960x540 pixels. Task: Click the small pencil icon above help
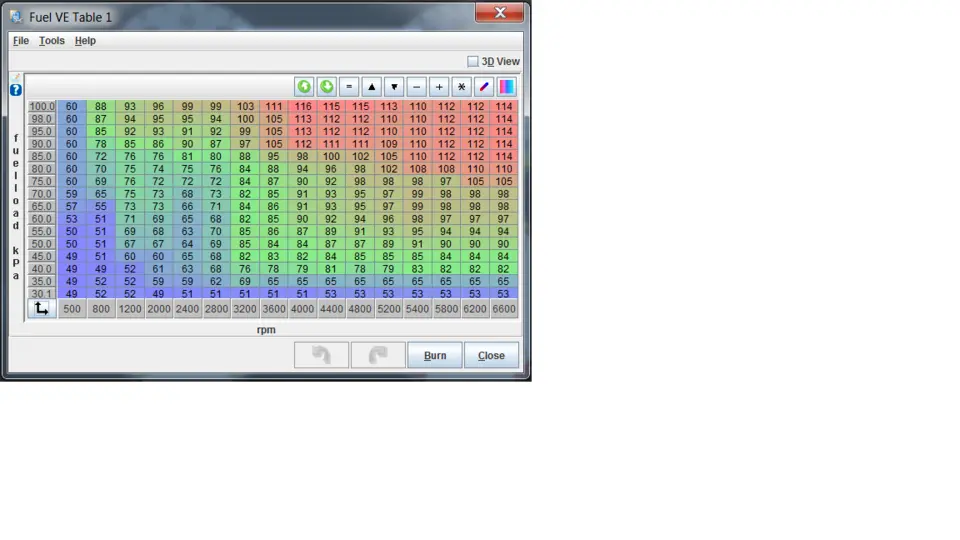coord(16,78)
